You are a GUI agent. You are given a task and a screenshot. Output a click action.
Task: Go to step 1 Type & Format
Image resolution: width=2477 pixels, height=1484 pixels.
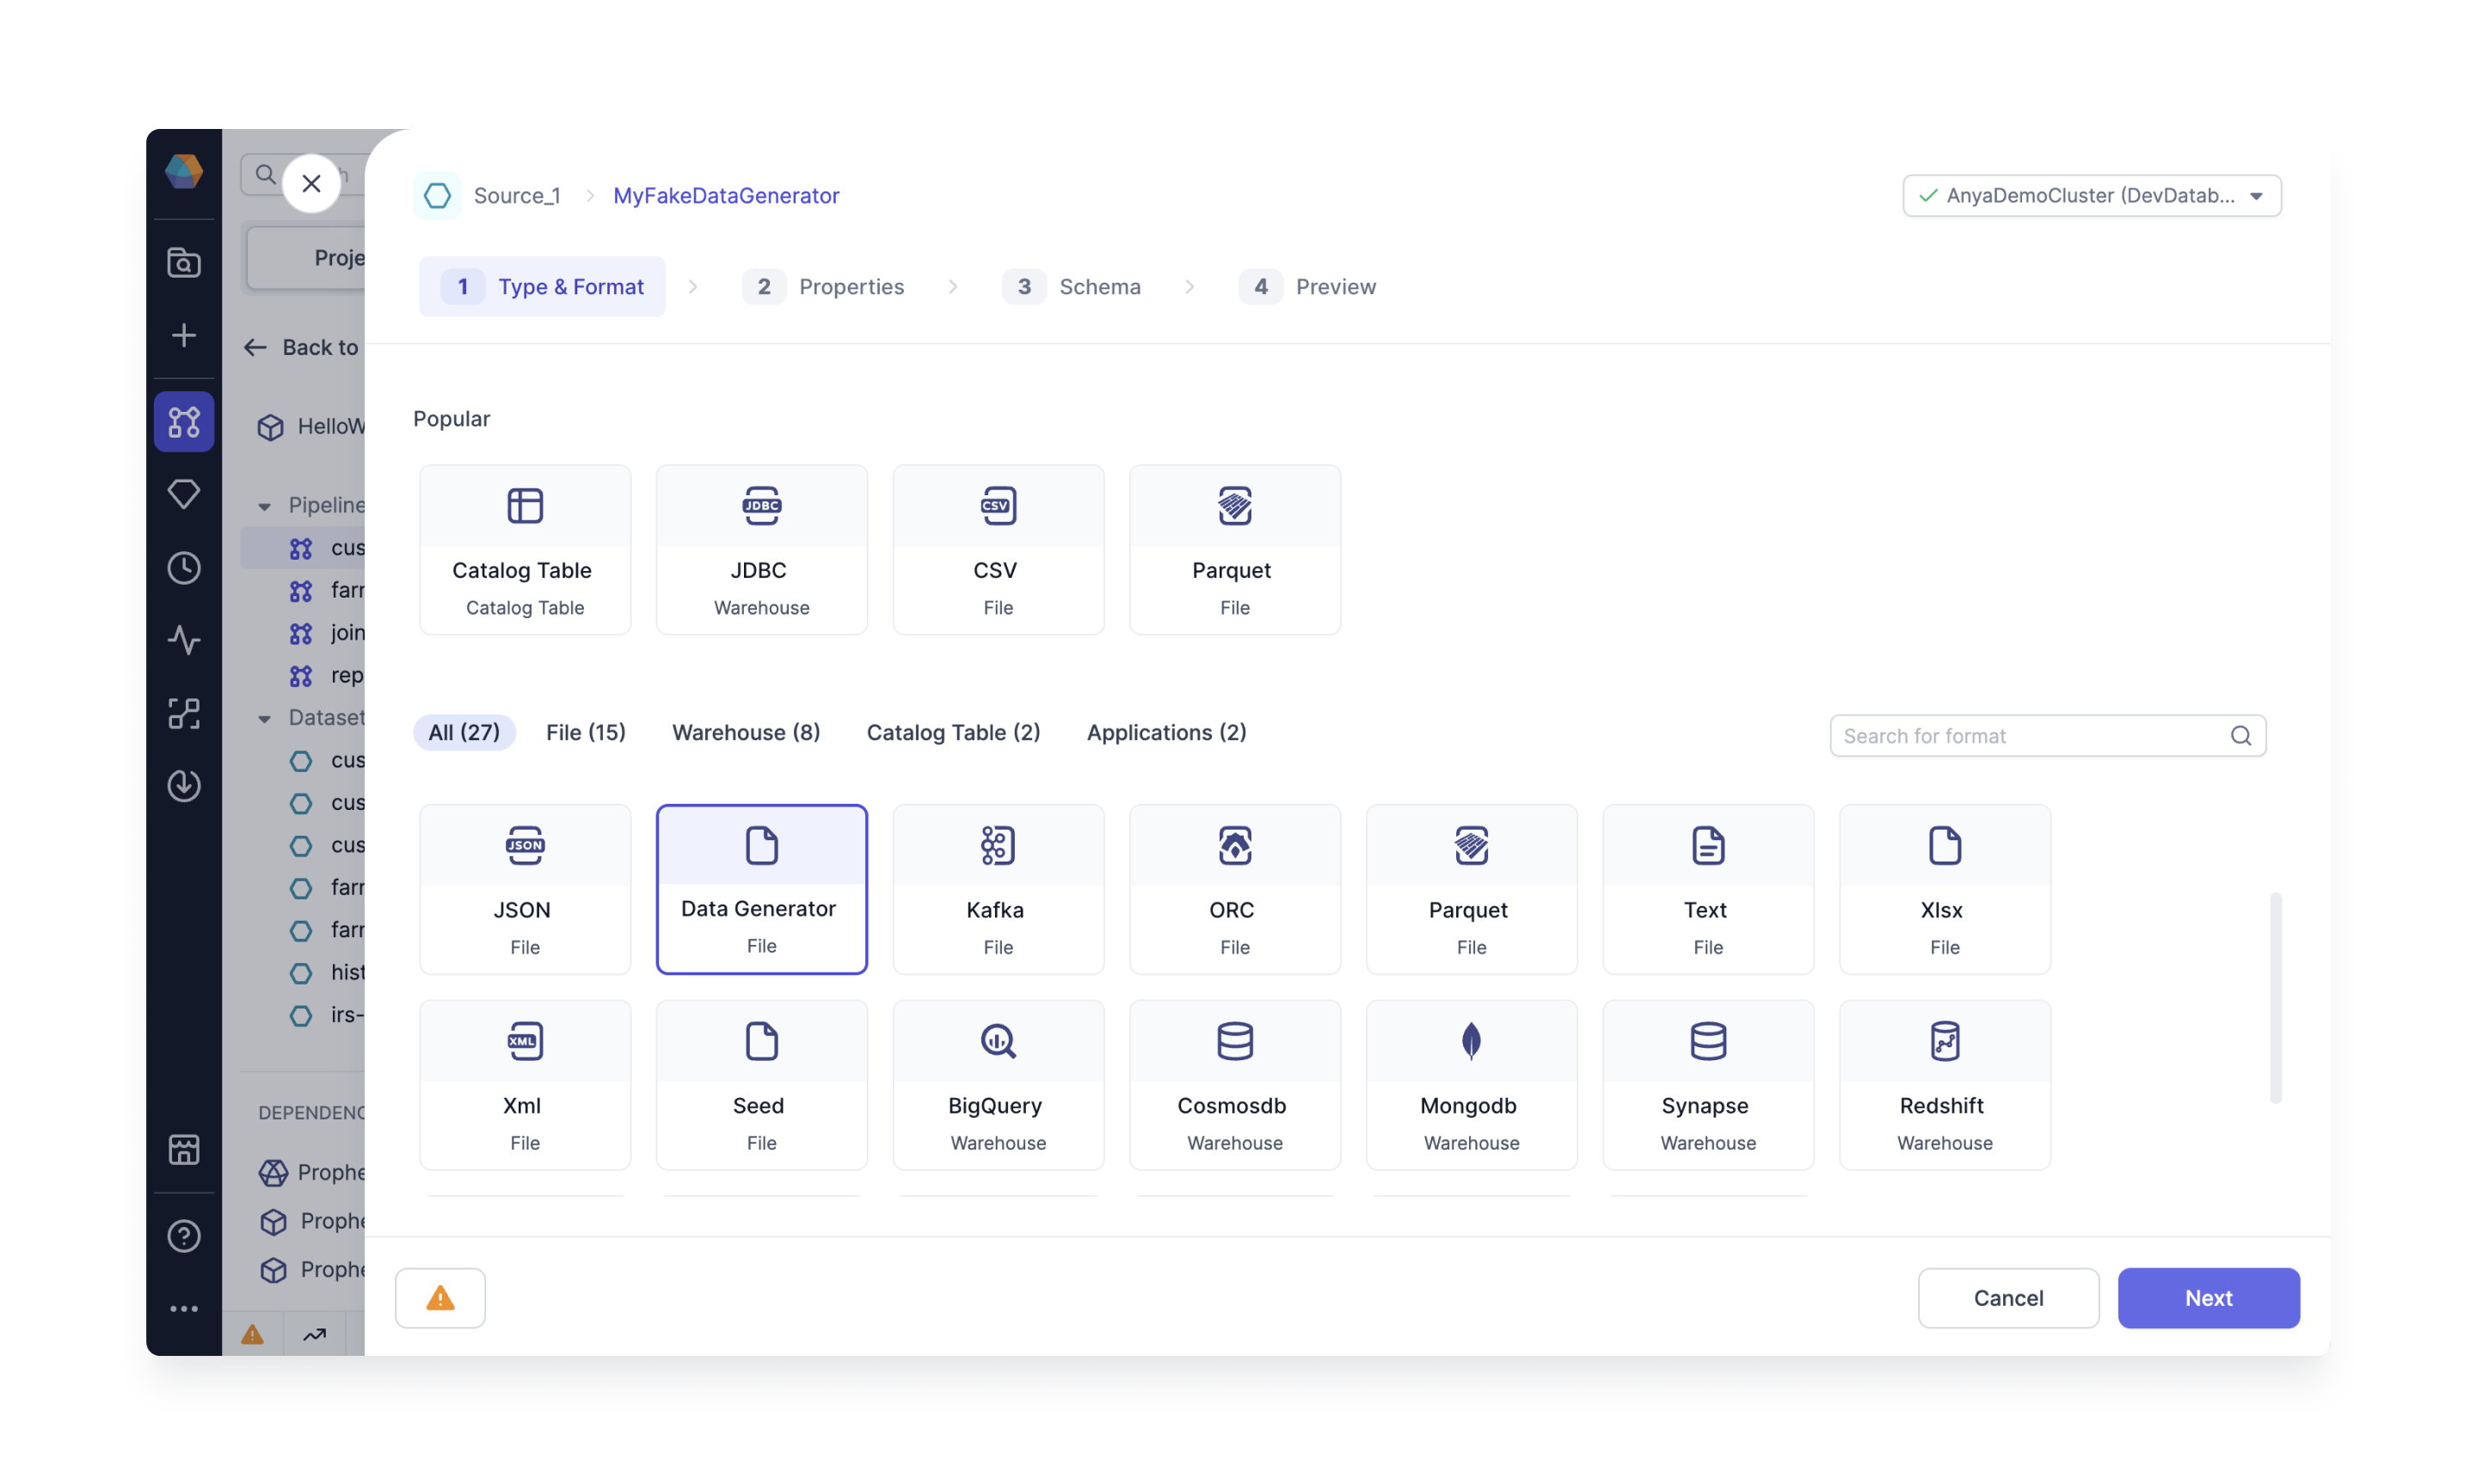[542, 287]
